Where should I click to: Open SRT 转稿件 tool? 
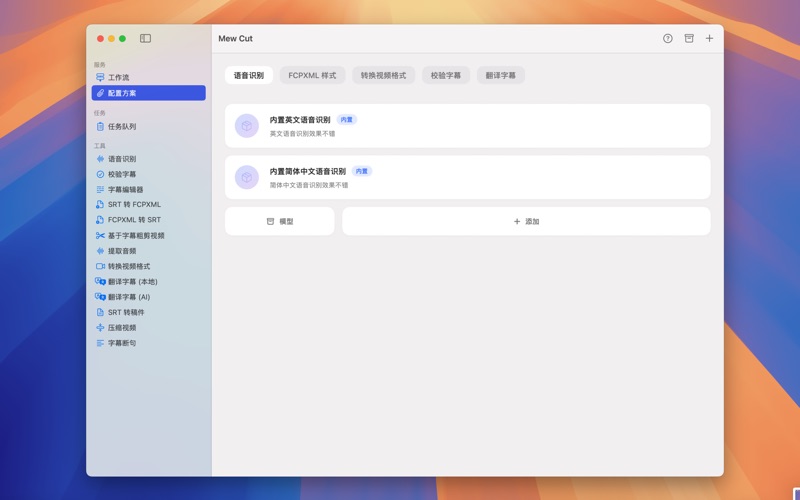(x=148, y=312)
